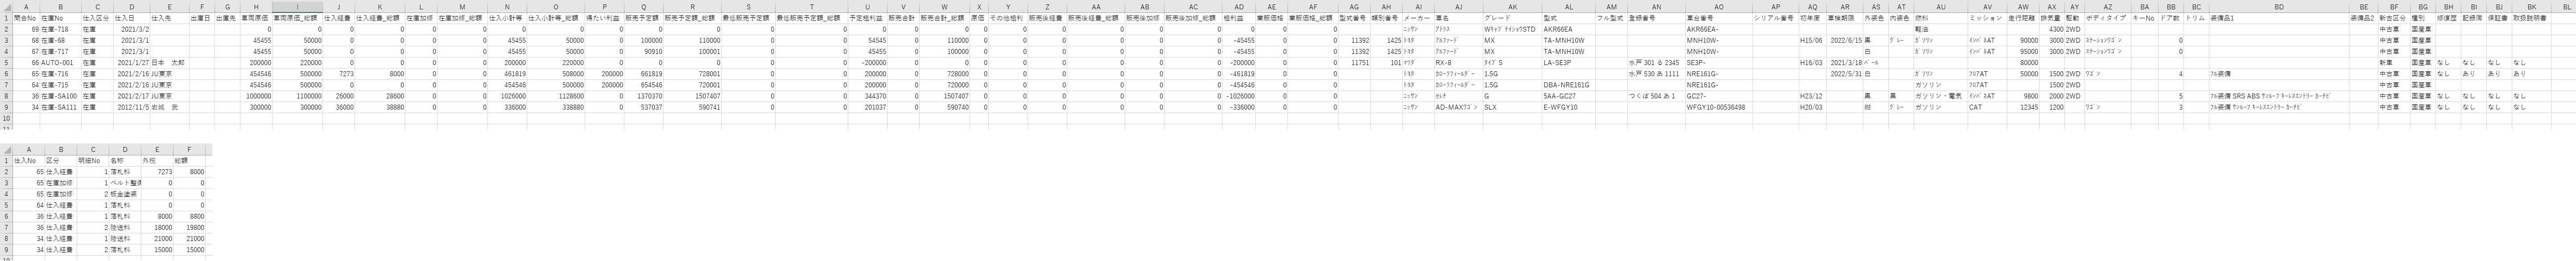Click the fuel cell ガソリン・電気
Image resolution: width=2576 pixels, height=261 pixels.
1941,96
